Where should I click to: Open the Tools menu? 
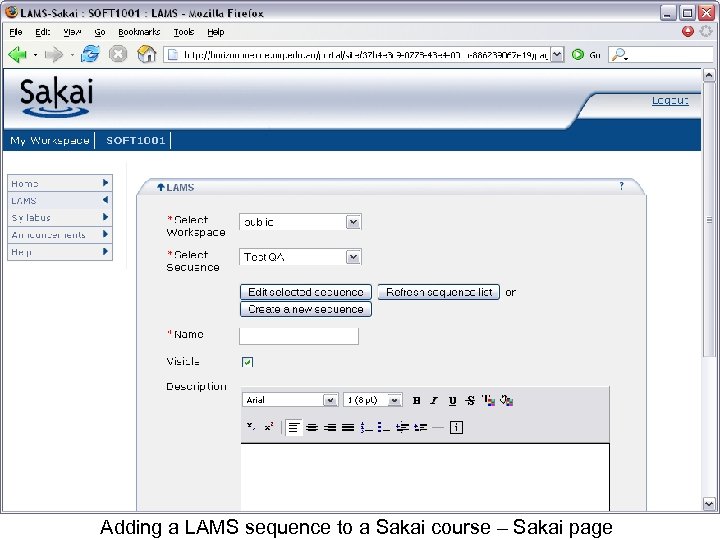(184, 32)
